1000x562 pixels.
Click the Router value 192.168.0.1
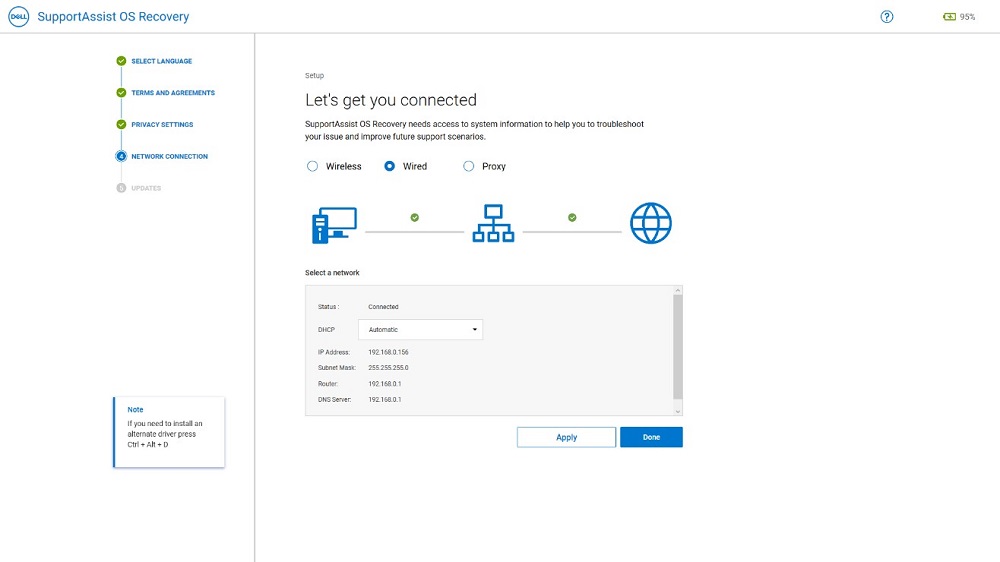click(385, 384)
